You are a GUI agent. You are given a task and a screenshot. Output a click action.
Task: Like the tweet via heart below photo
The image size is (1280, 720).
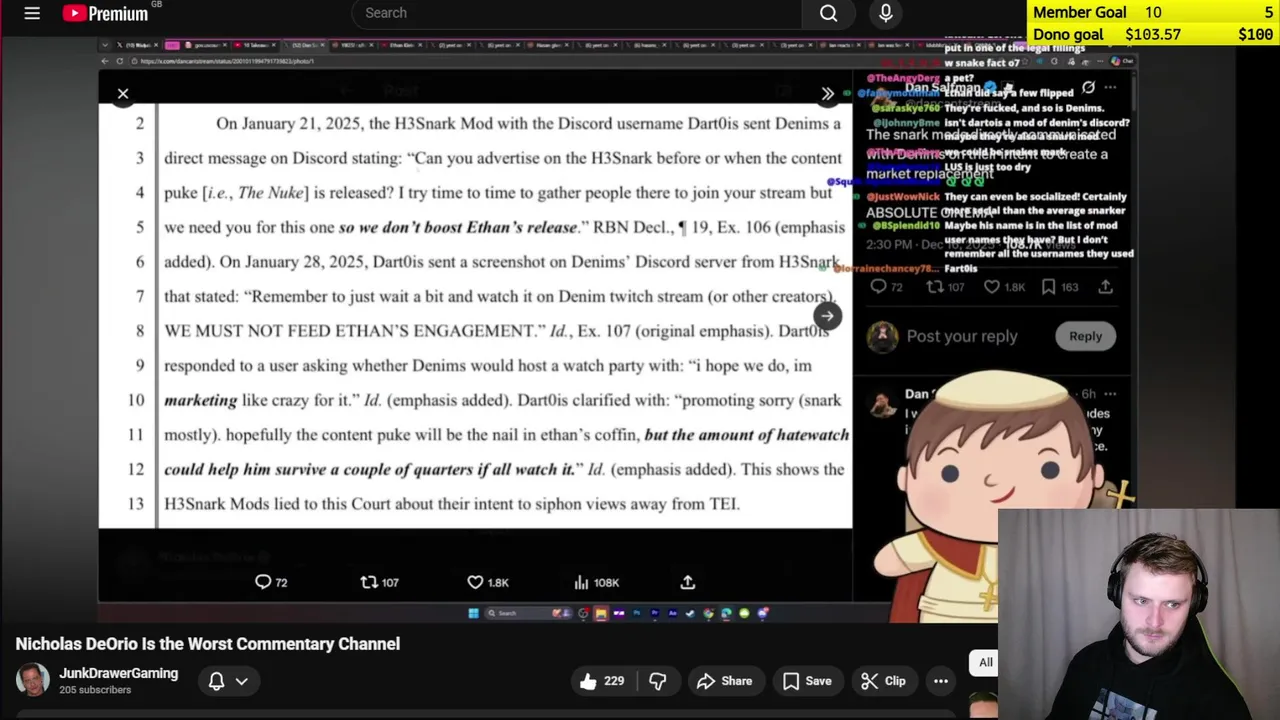click(x=475, y=582)
